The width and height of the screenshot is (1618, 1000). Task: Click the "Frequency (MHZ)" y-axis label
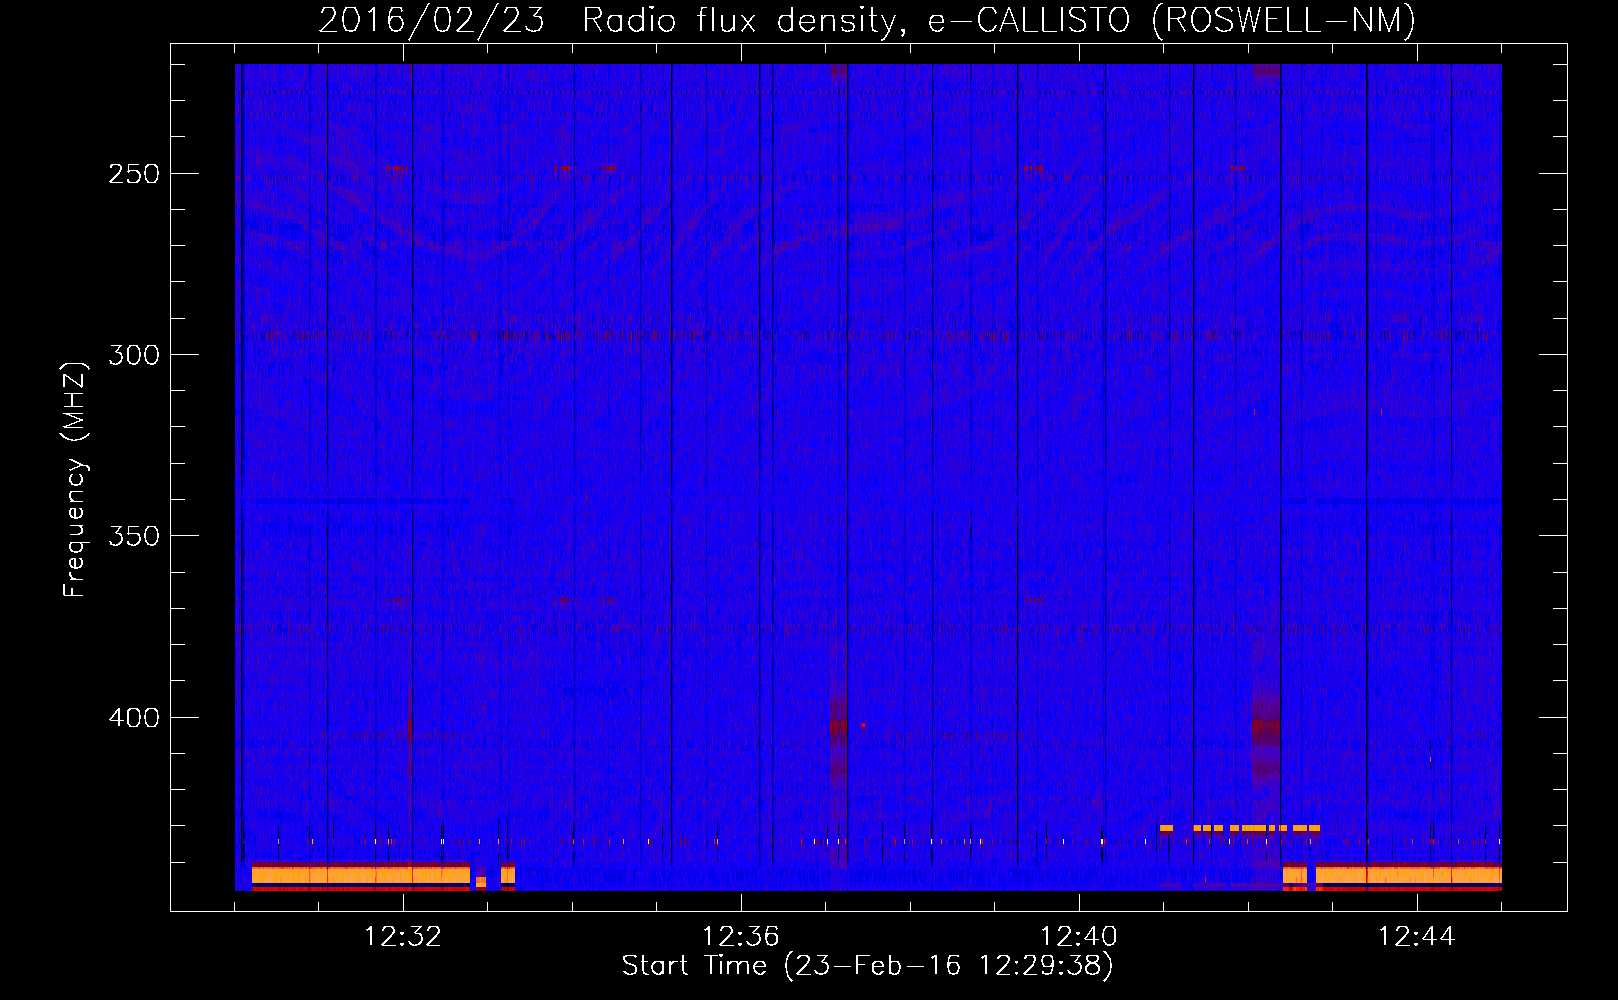point(75,479)
